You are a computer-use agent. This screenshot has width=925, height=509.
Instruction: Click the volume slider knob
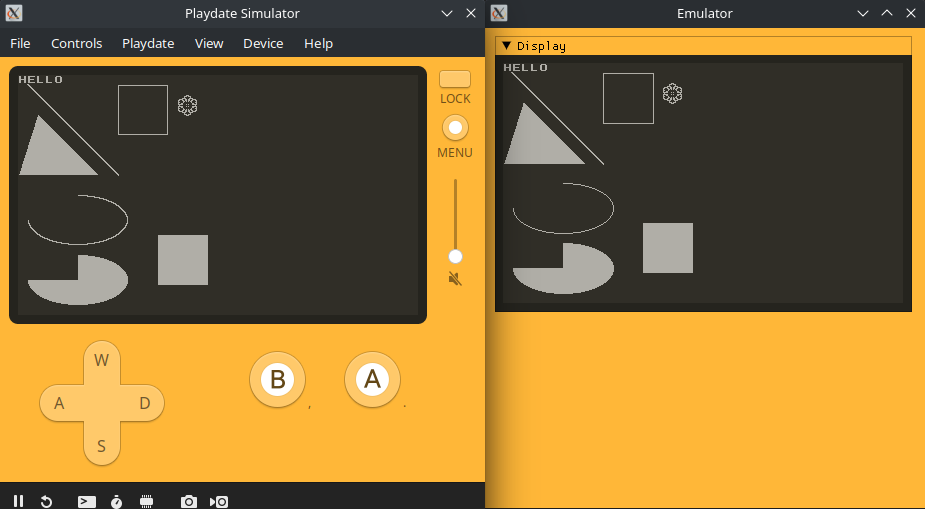pyautogui.click(x=455, y=256)
